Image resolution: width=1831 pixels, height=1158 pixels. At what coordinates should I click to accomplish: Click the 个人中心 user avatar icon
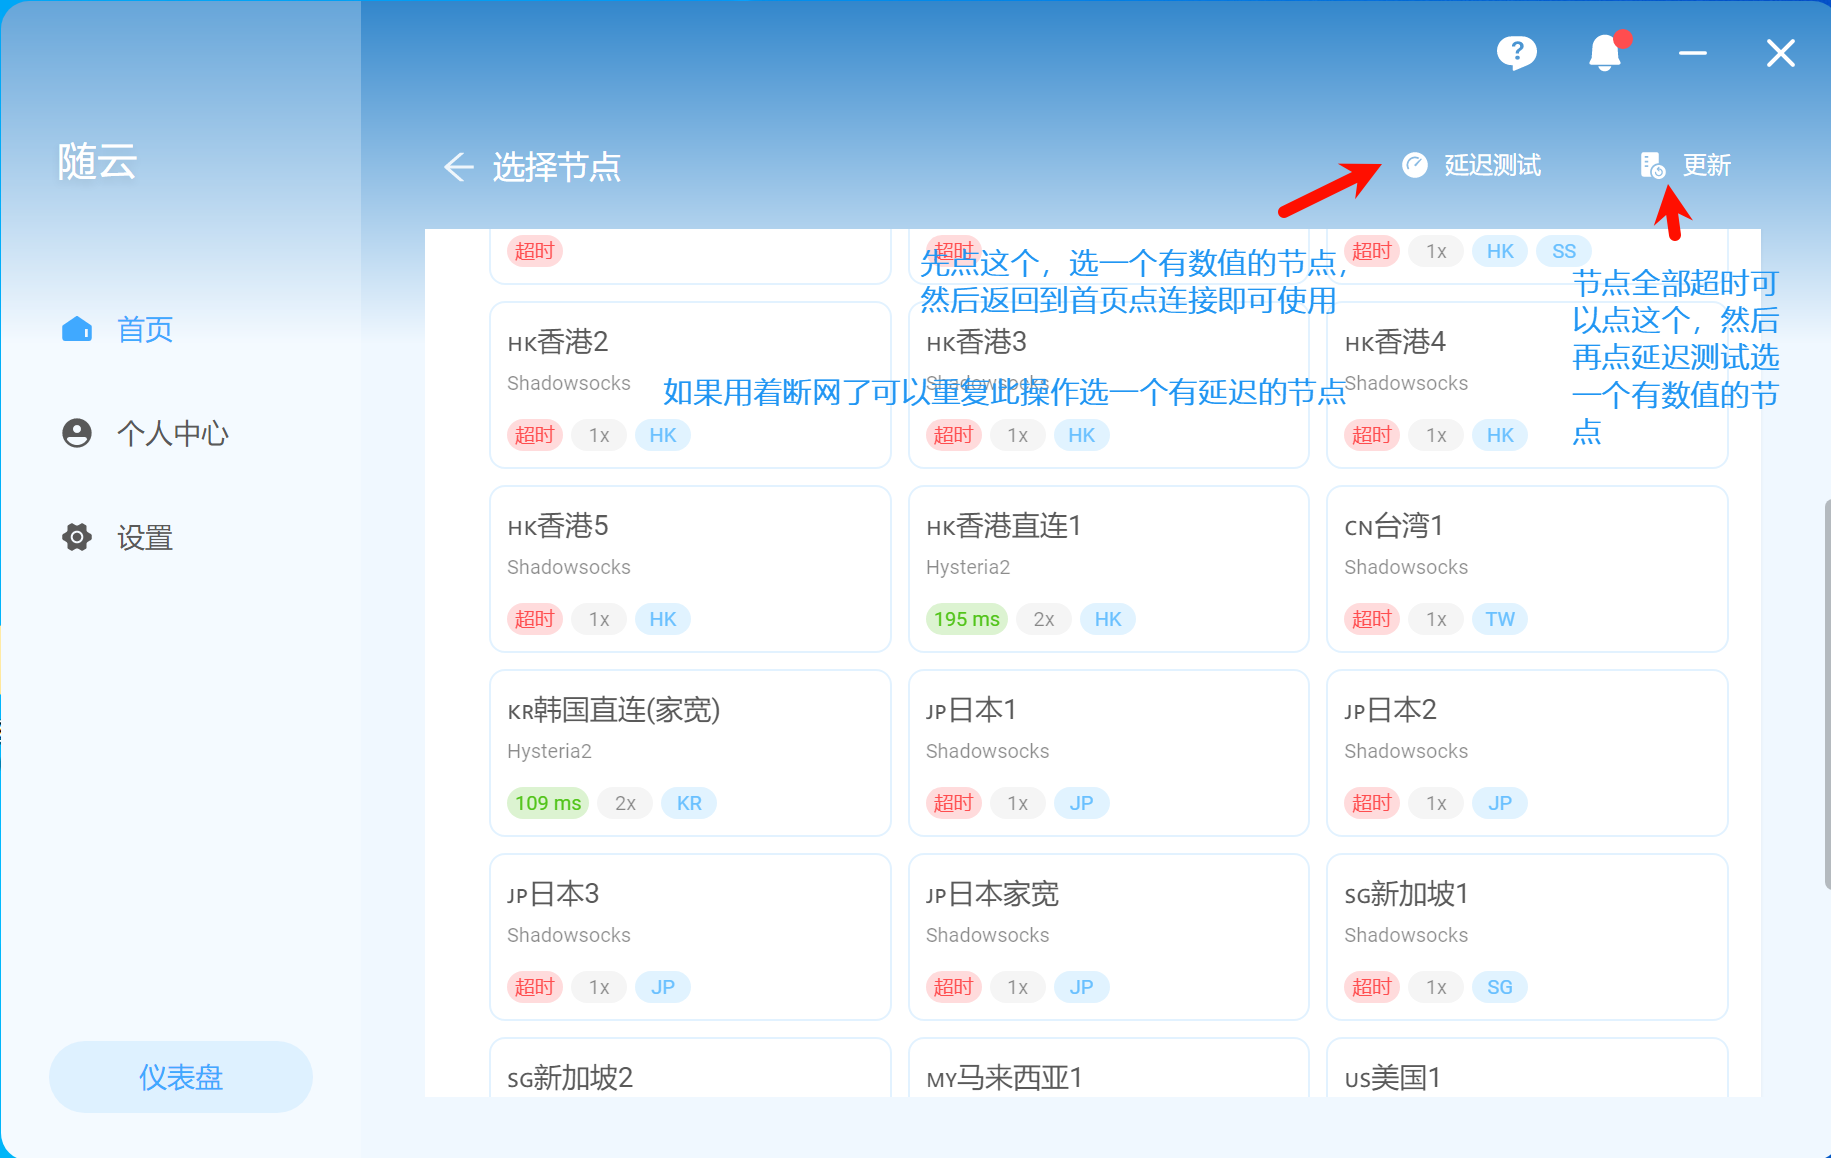77,433
